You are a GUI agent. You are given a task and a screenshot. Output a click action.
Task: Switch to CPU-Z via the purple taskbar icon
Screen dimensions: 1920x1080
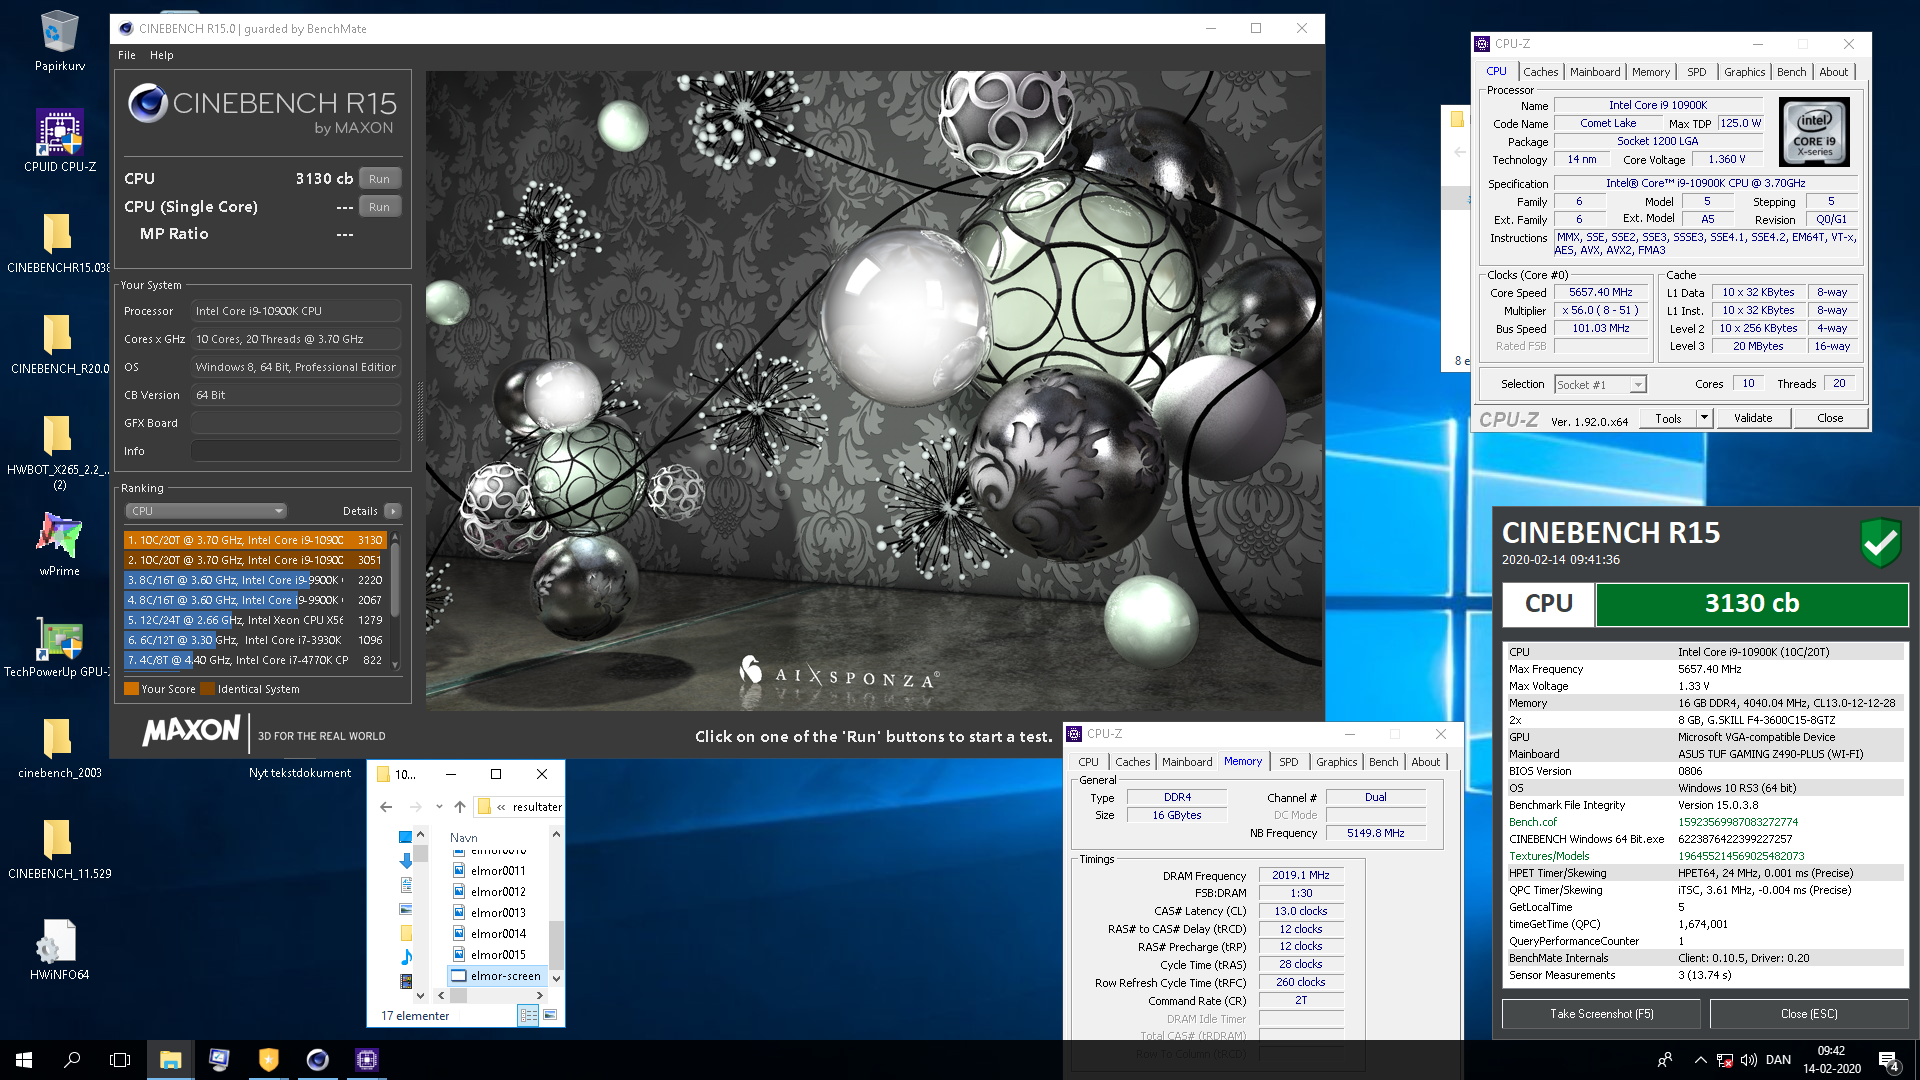click(367, 1060)
